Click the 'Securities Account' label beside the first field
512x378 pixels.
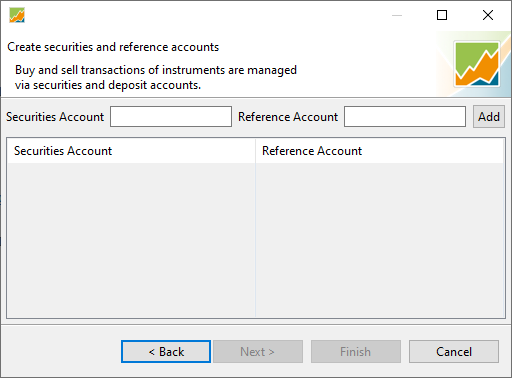(55, 117)
